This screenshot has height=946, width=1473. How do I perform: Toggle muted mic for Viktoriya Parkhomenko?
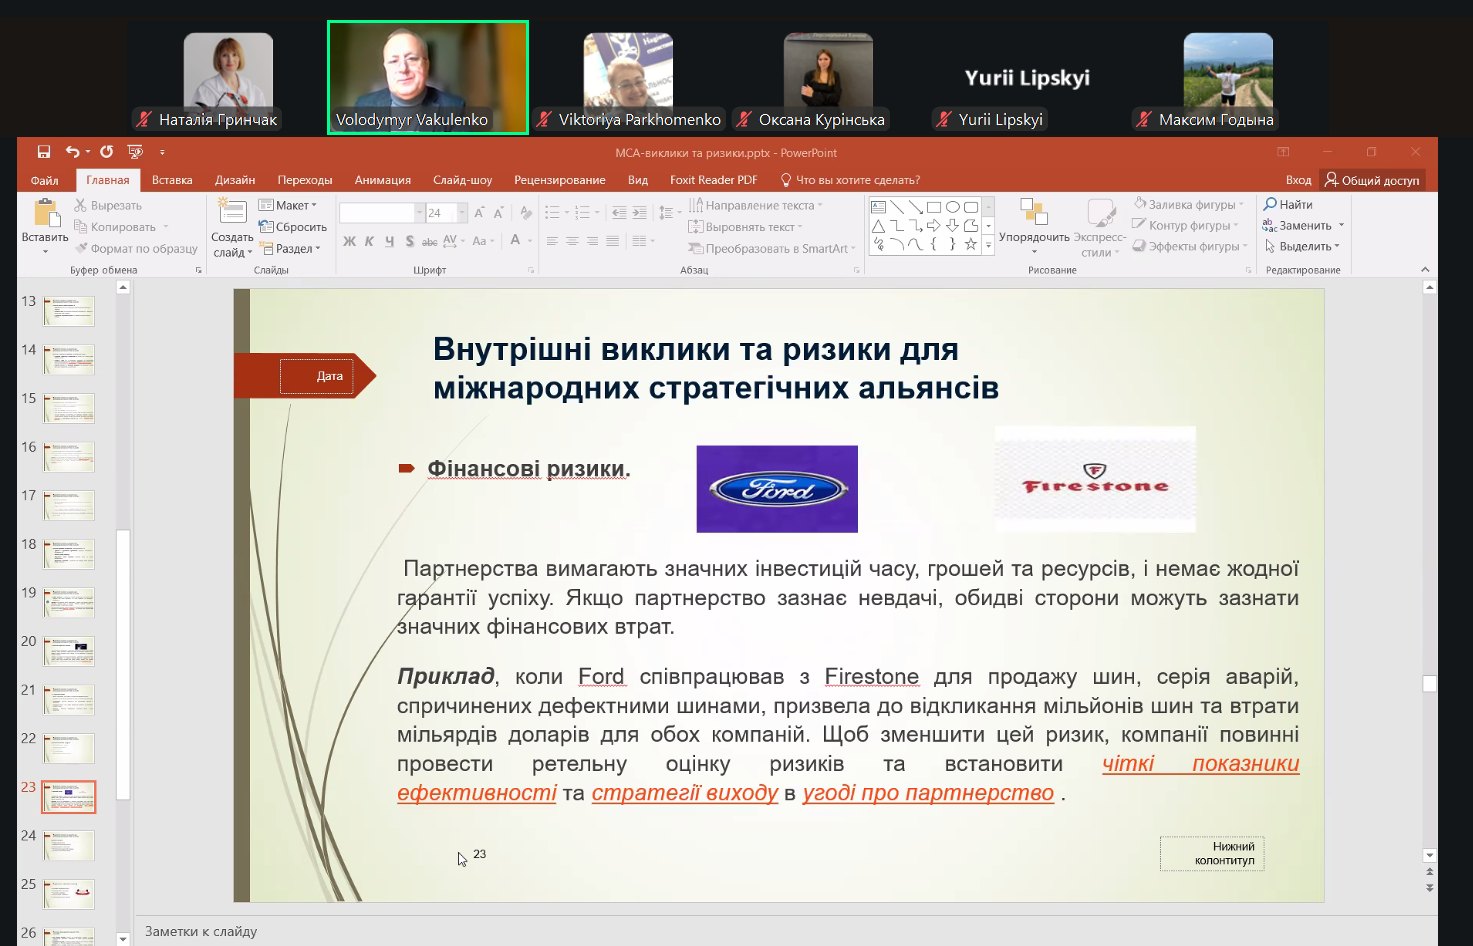click(545, 120)
